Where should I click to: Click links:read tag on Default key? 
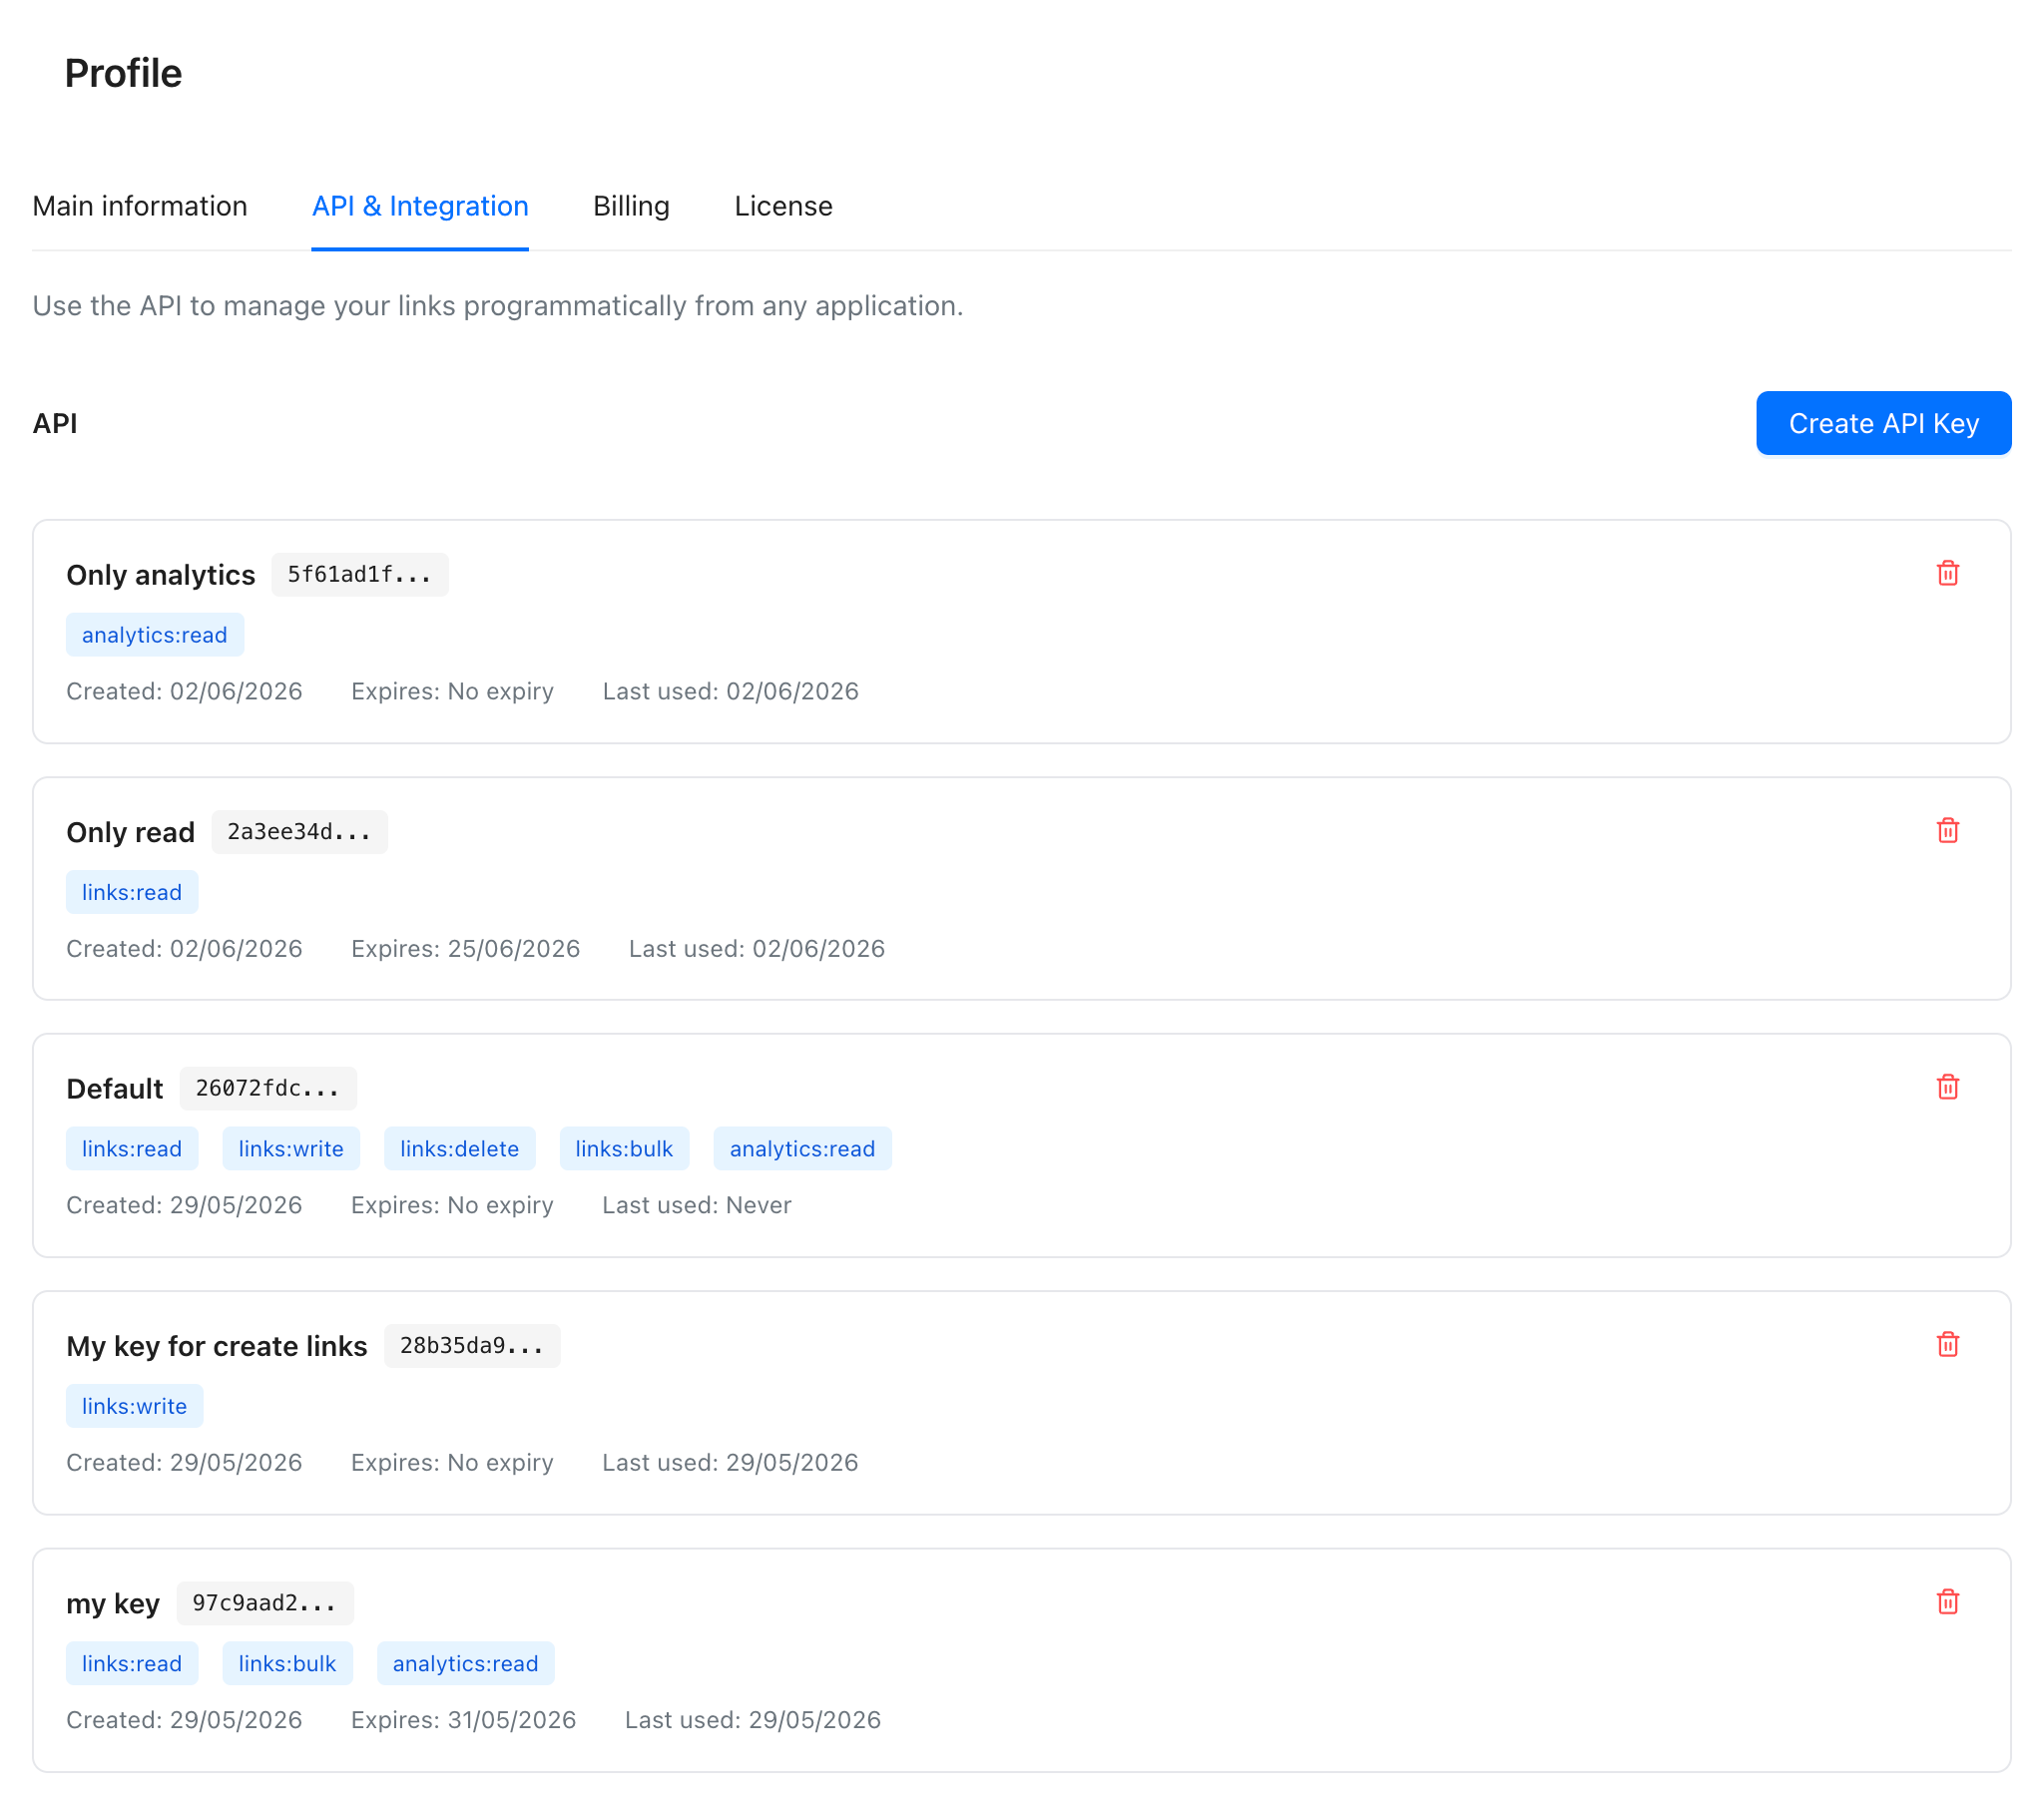click(x=132, y=1149)
